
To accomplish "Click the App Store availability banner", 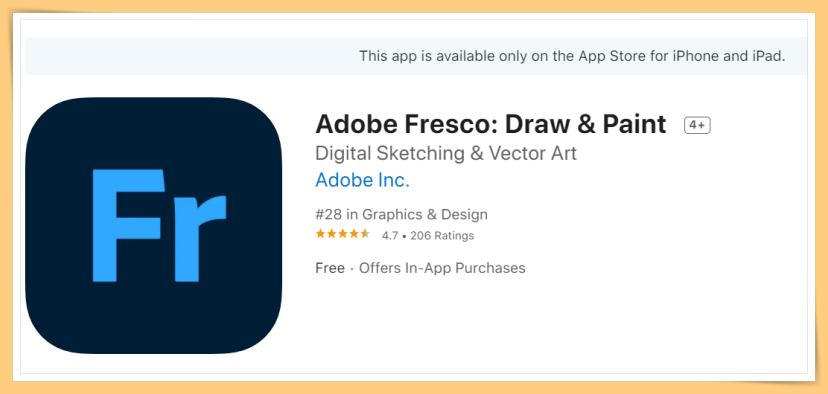I will click(416, 56).
